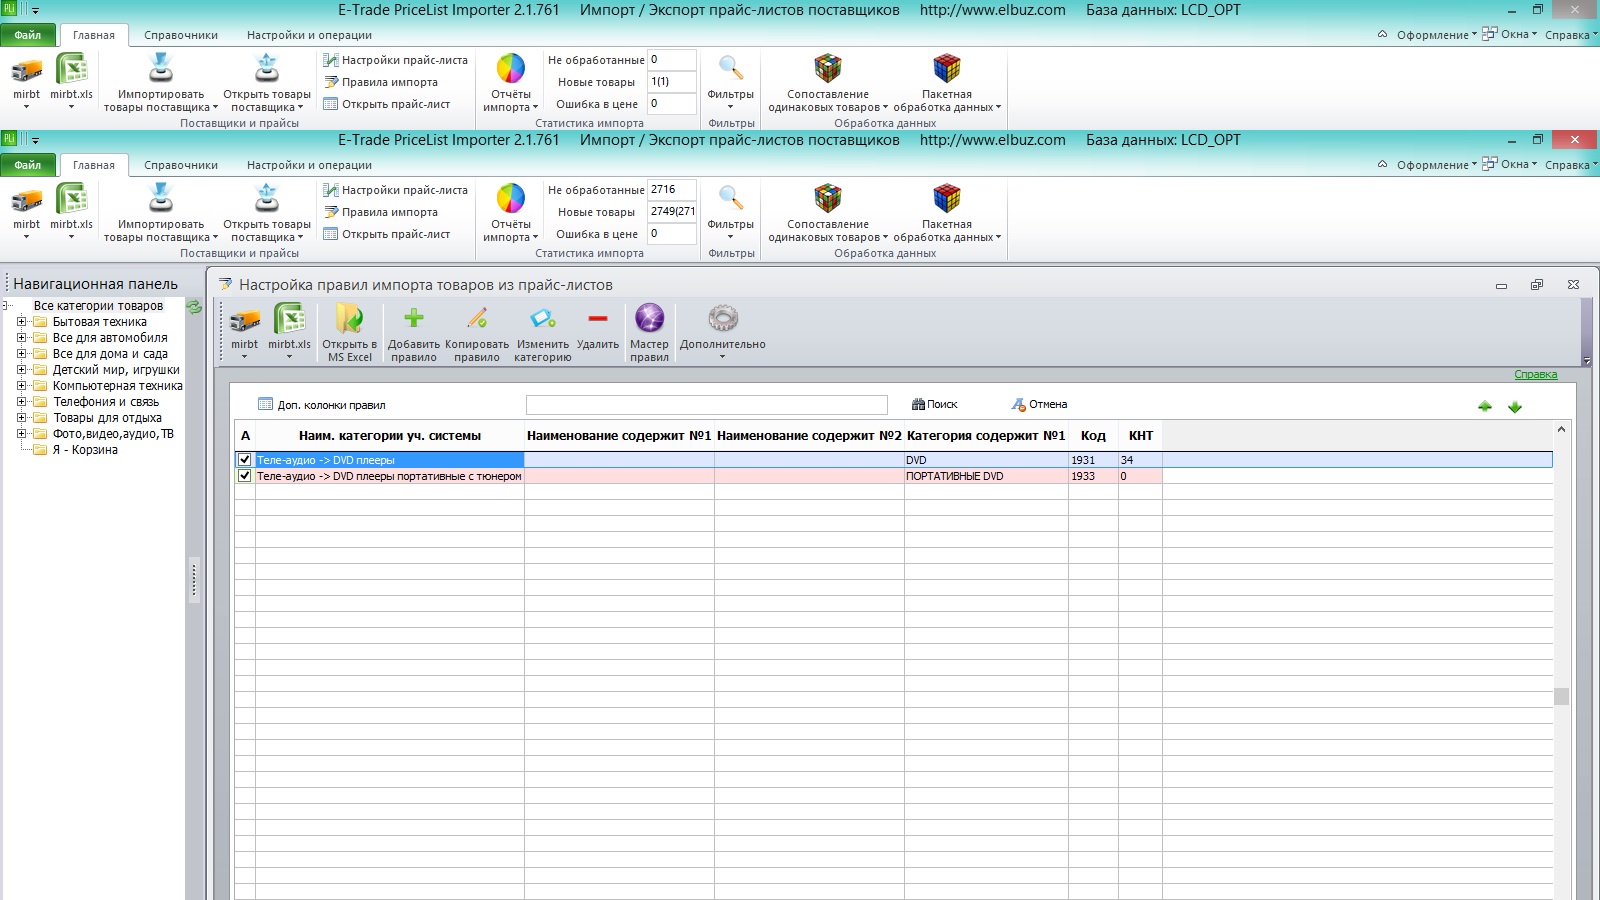Click Отчёты импорта icon in back window

pyautogui.click(x=510, y=81)
